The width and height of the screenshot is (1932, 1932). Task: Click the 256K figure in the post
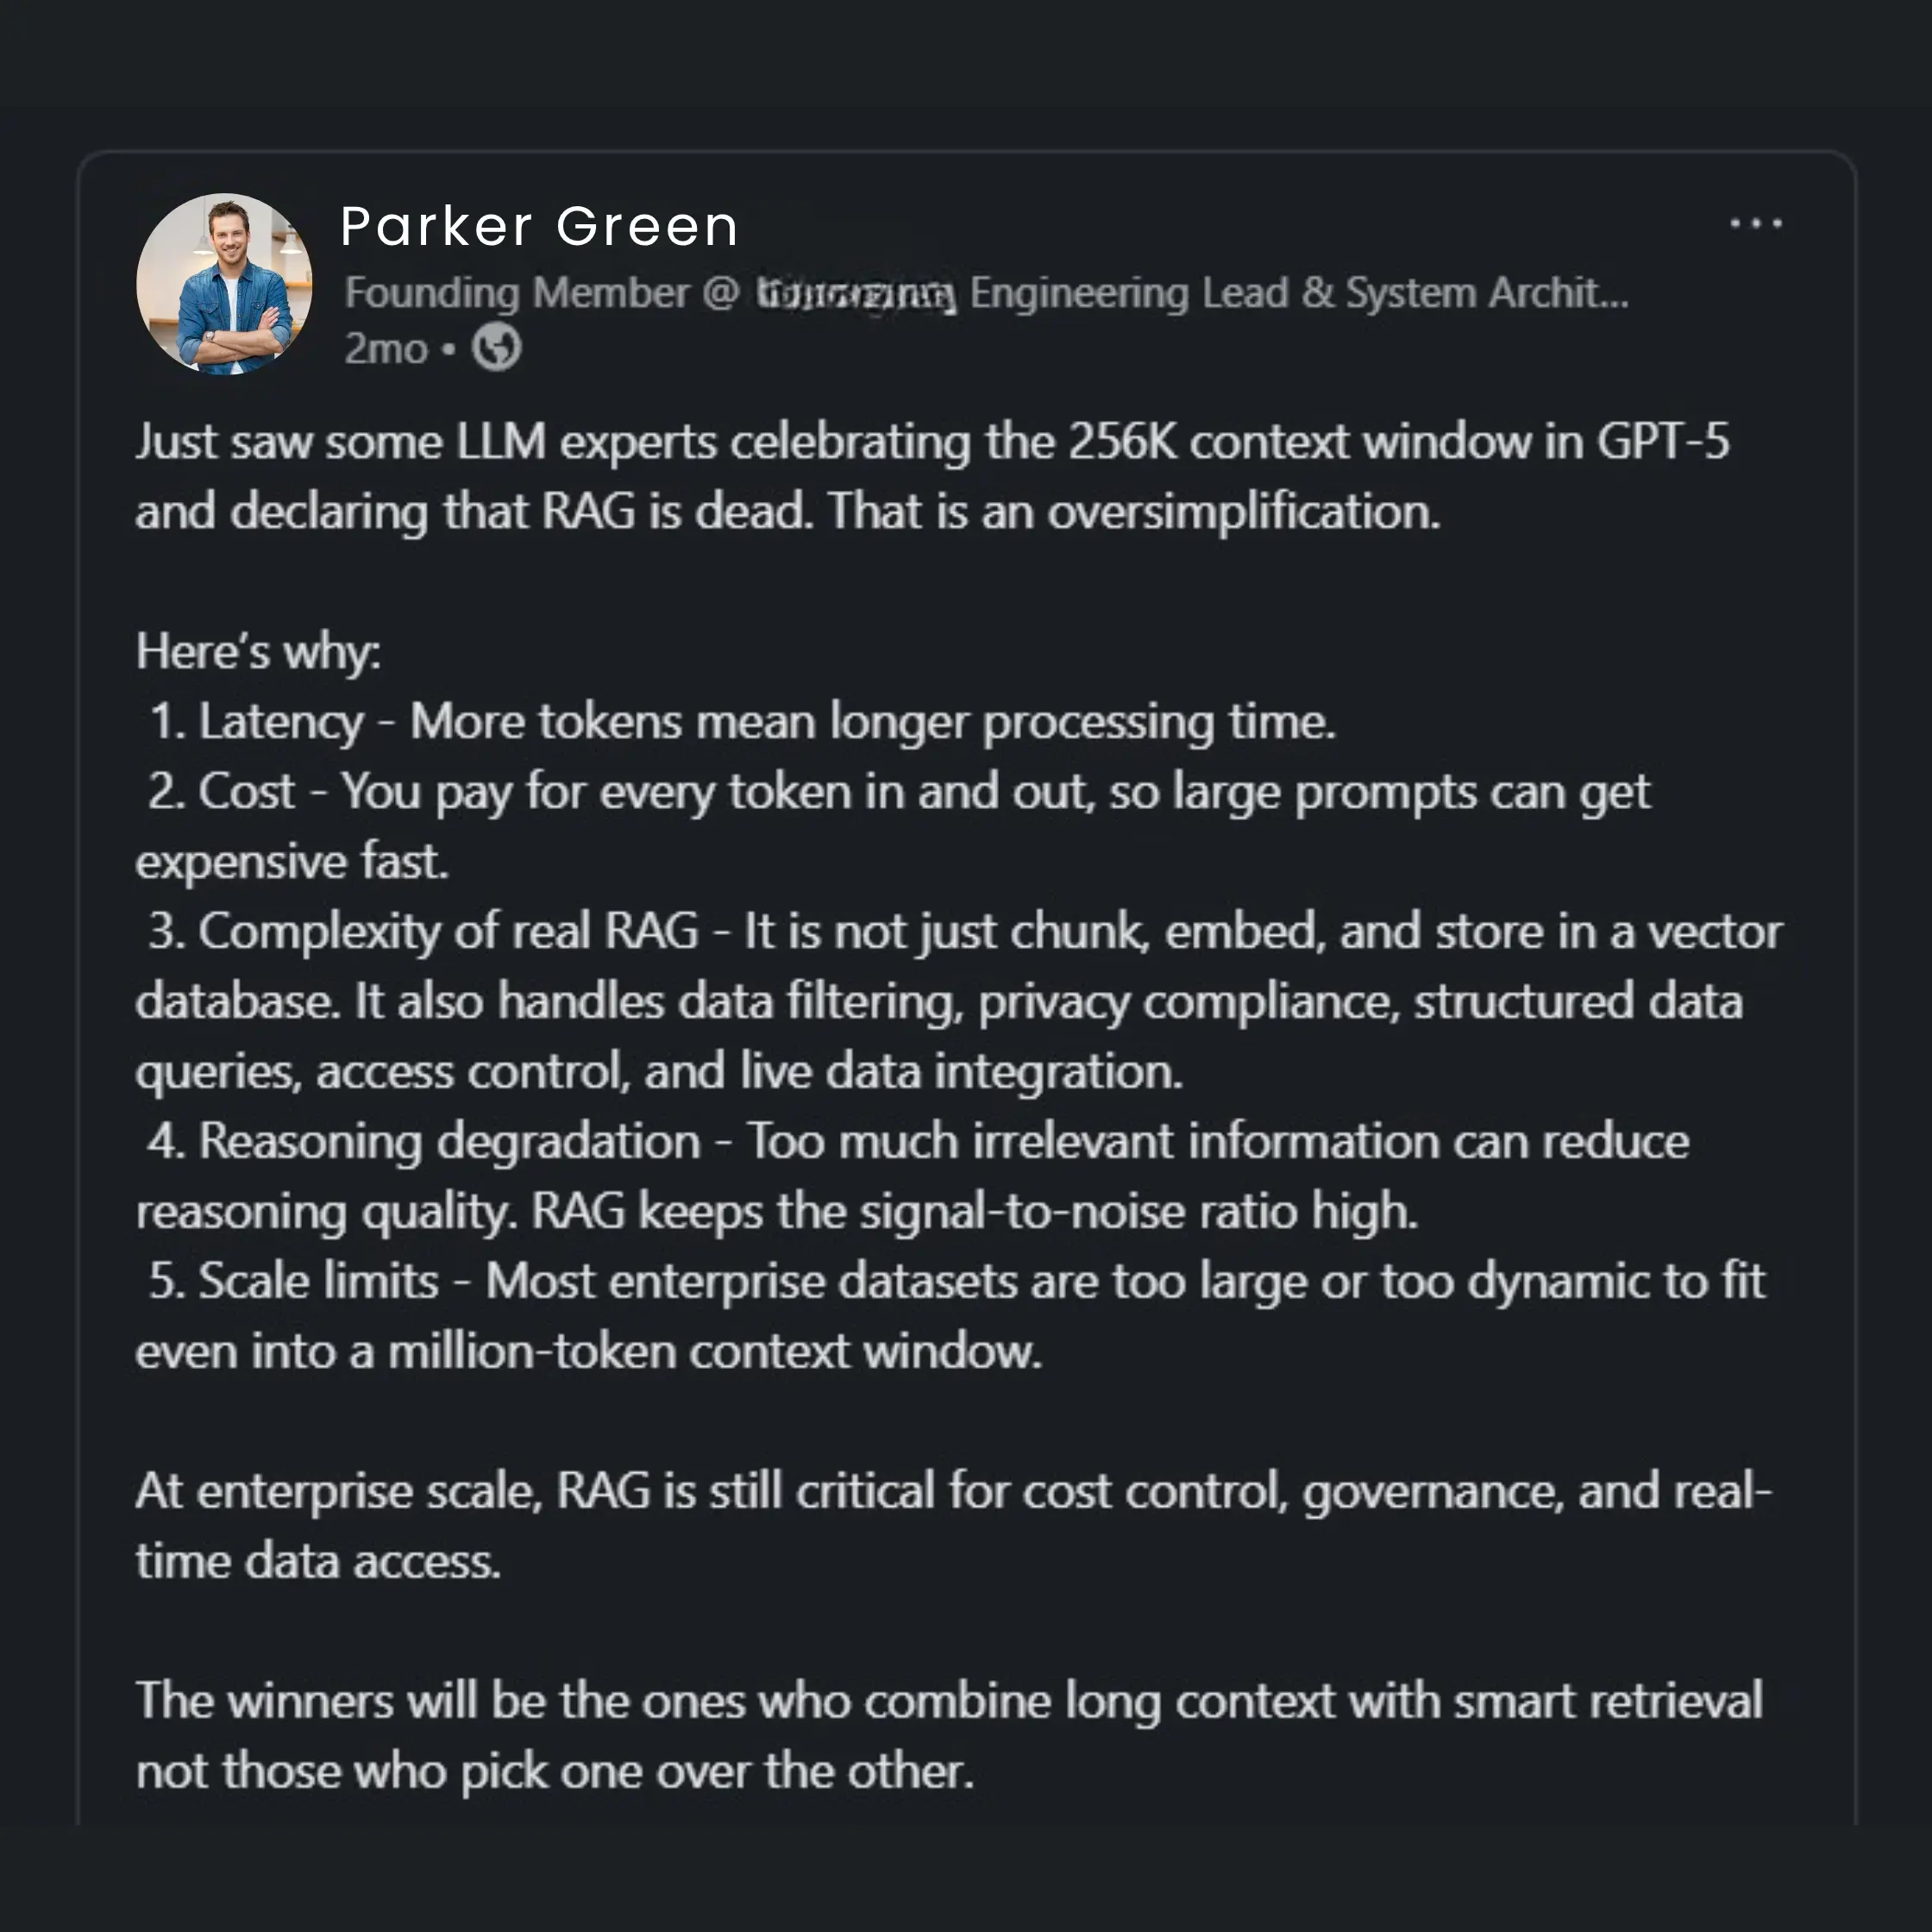[1122, 442]
